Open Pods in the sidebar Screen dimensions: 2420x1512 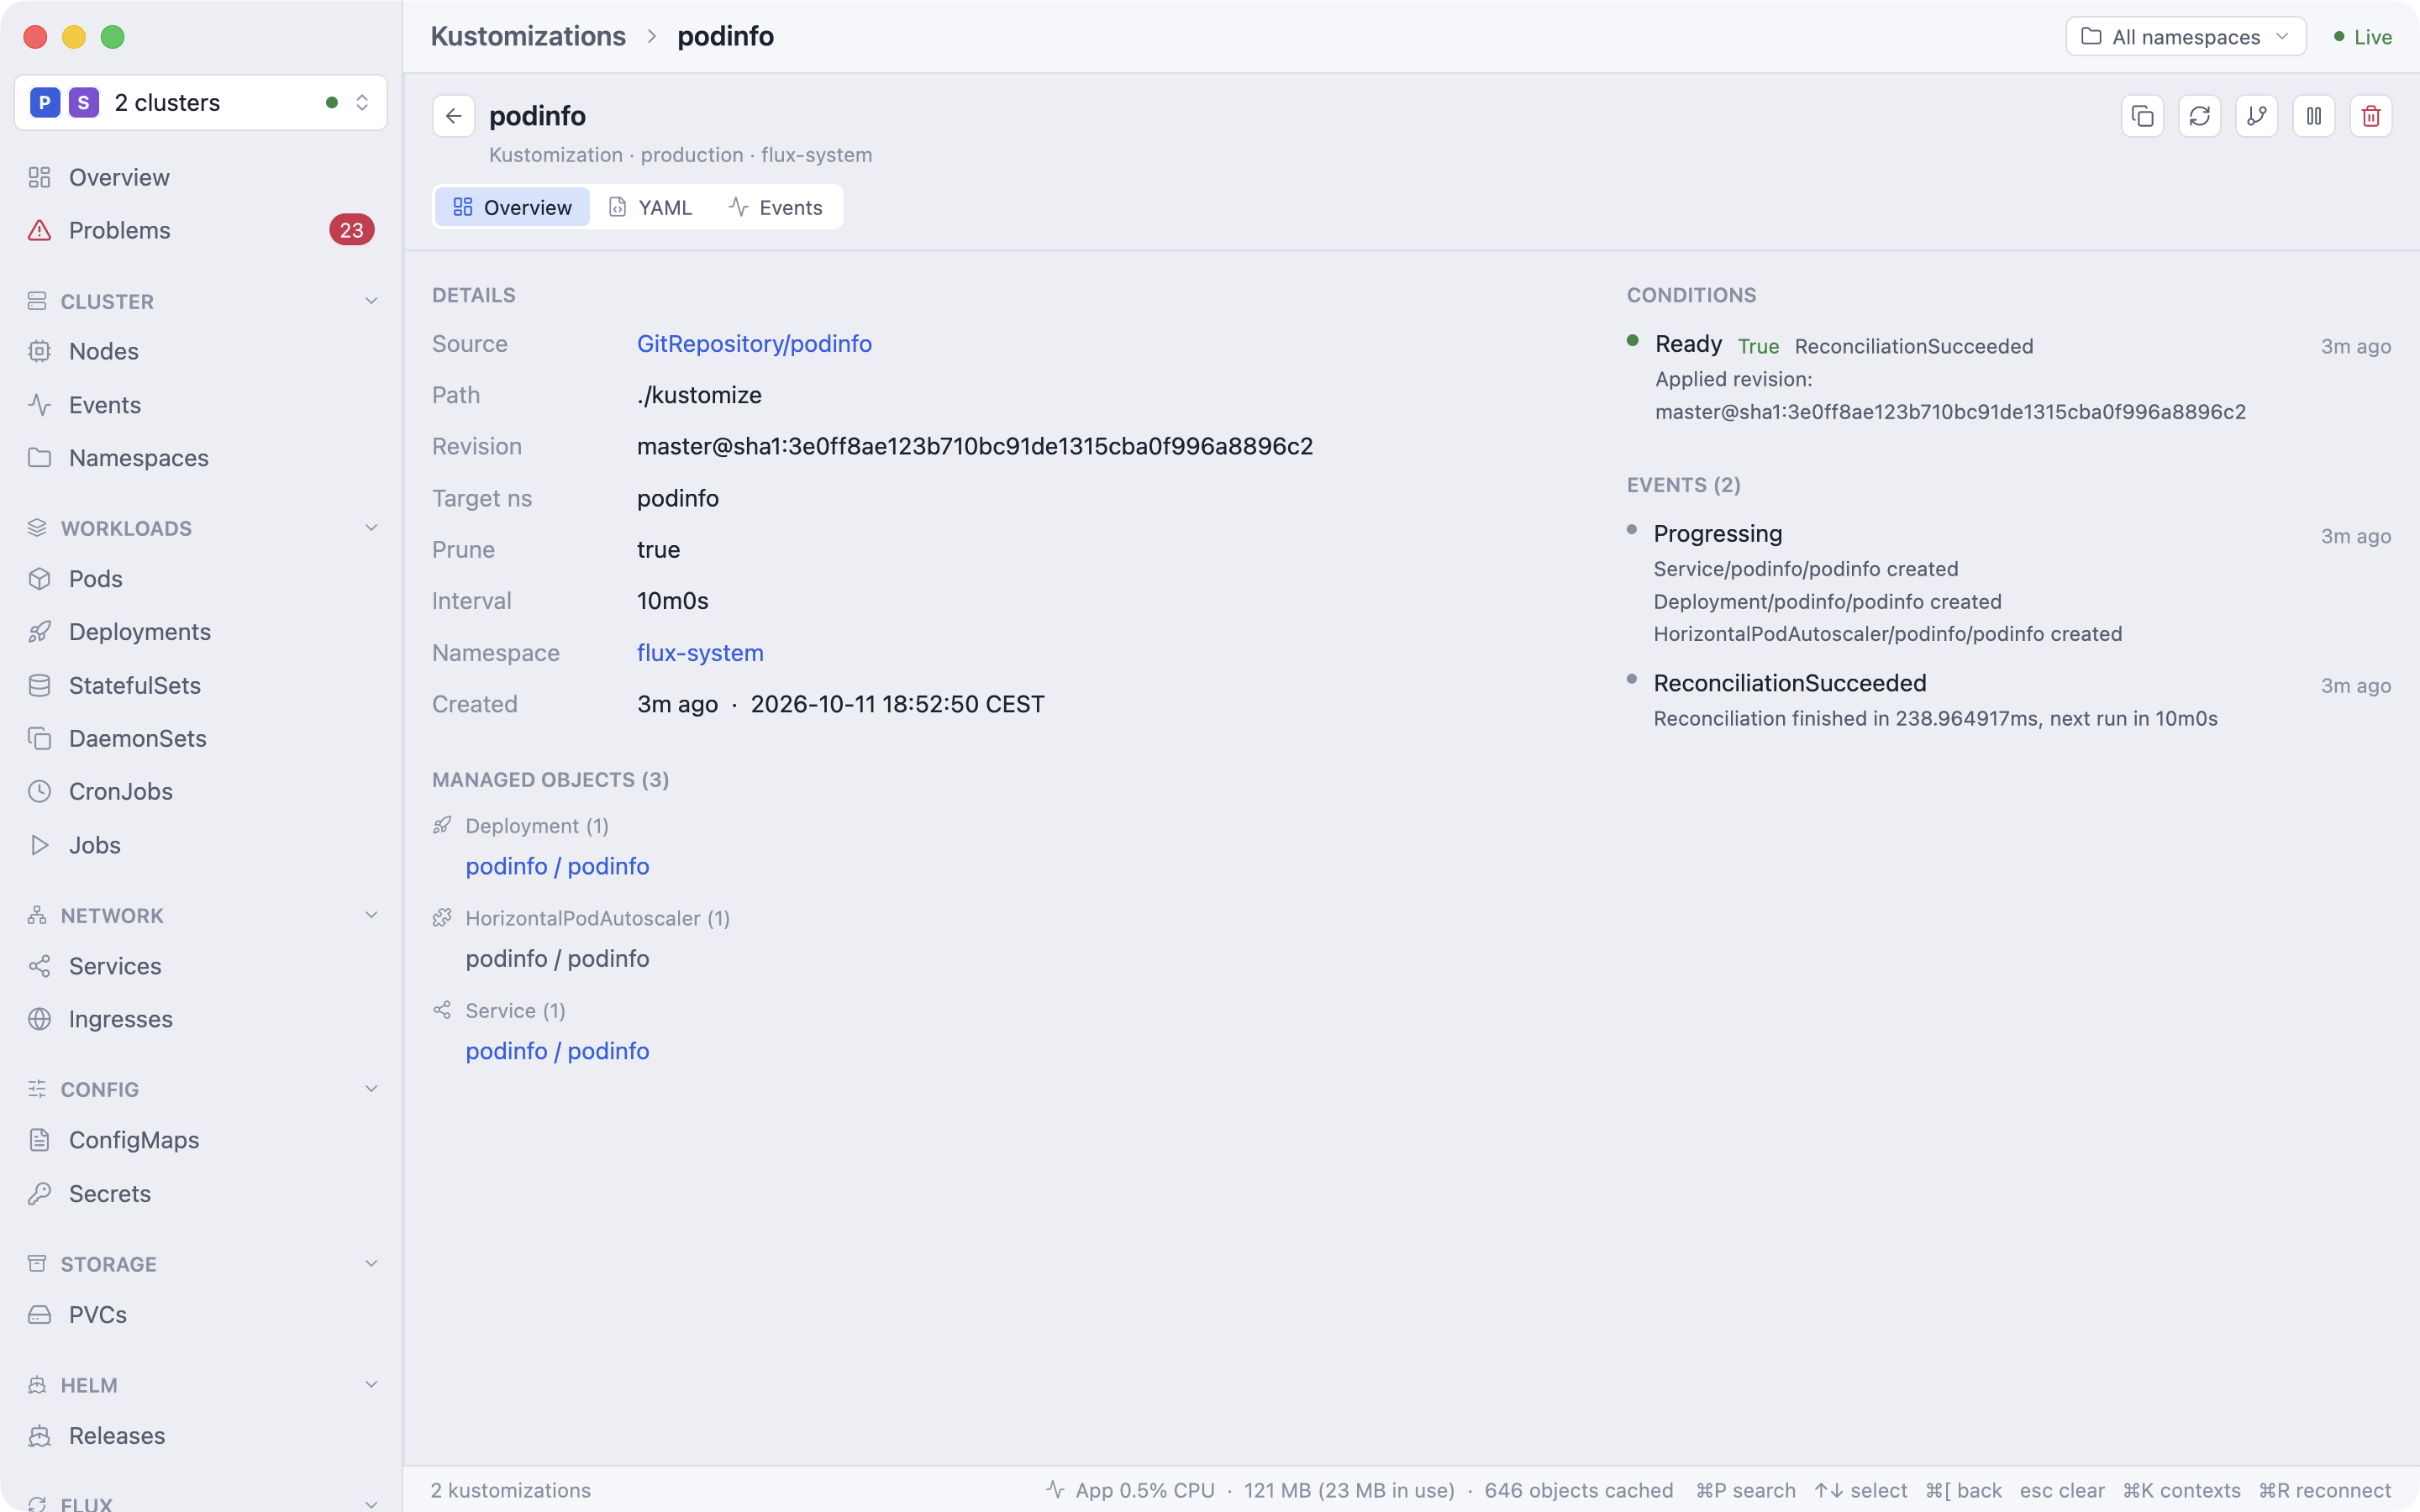click(200, 579)
